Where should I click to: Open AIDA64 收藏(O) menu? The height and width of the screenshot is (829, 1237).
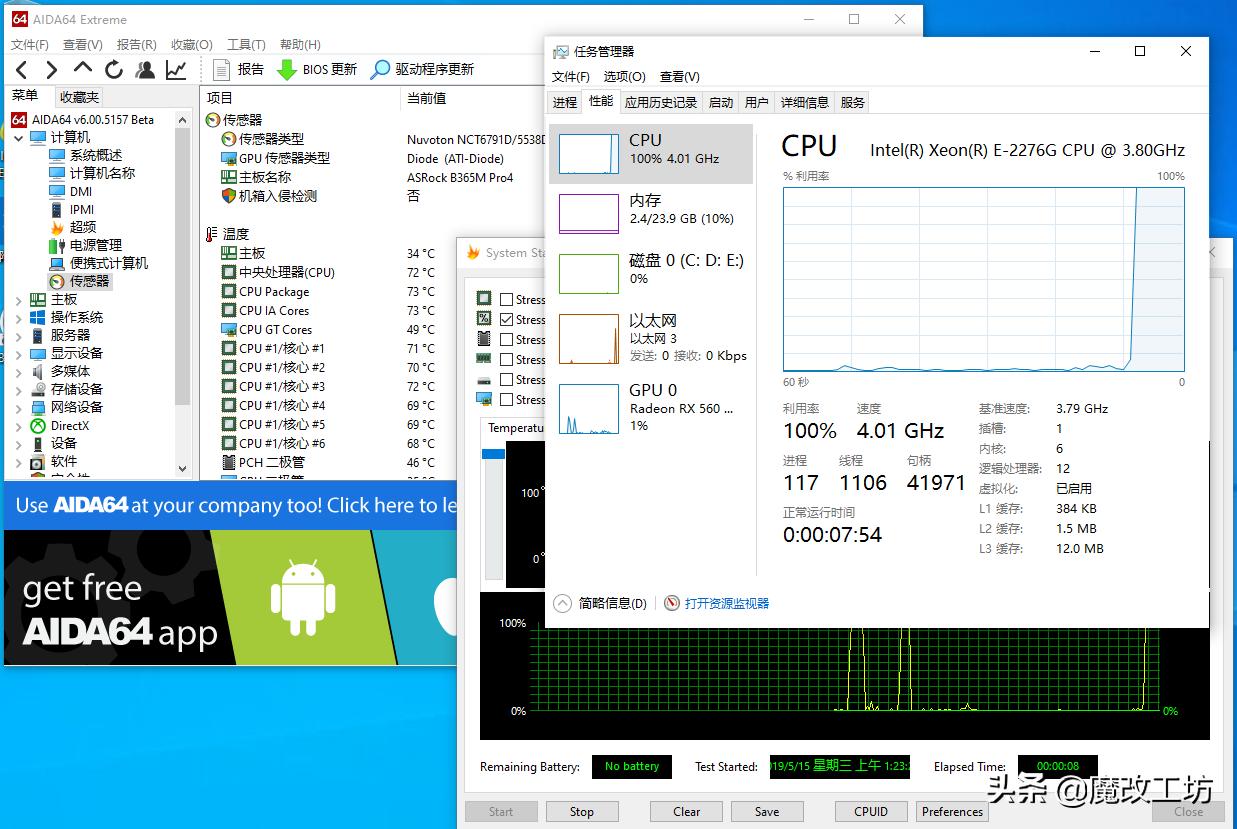pyautogui.click(x=192, y=44)
